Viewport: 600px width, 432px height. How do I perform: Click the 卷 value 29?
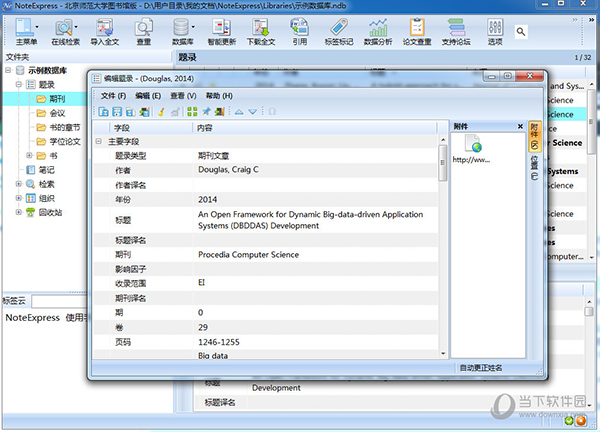tap(203, 328)
